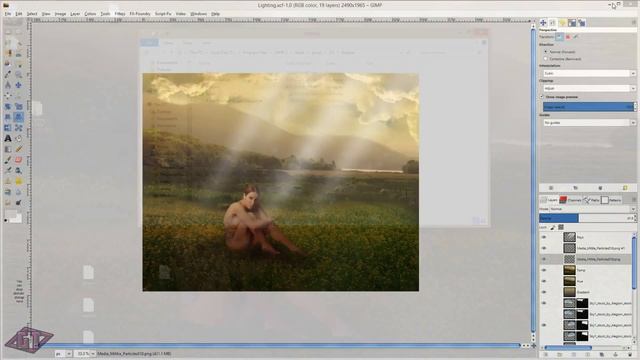Hide the Temp layer
640x360 pixels.
pos(544,270)
